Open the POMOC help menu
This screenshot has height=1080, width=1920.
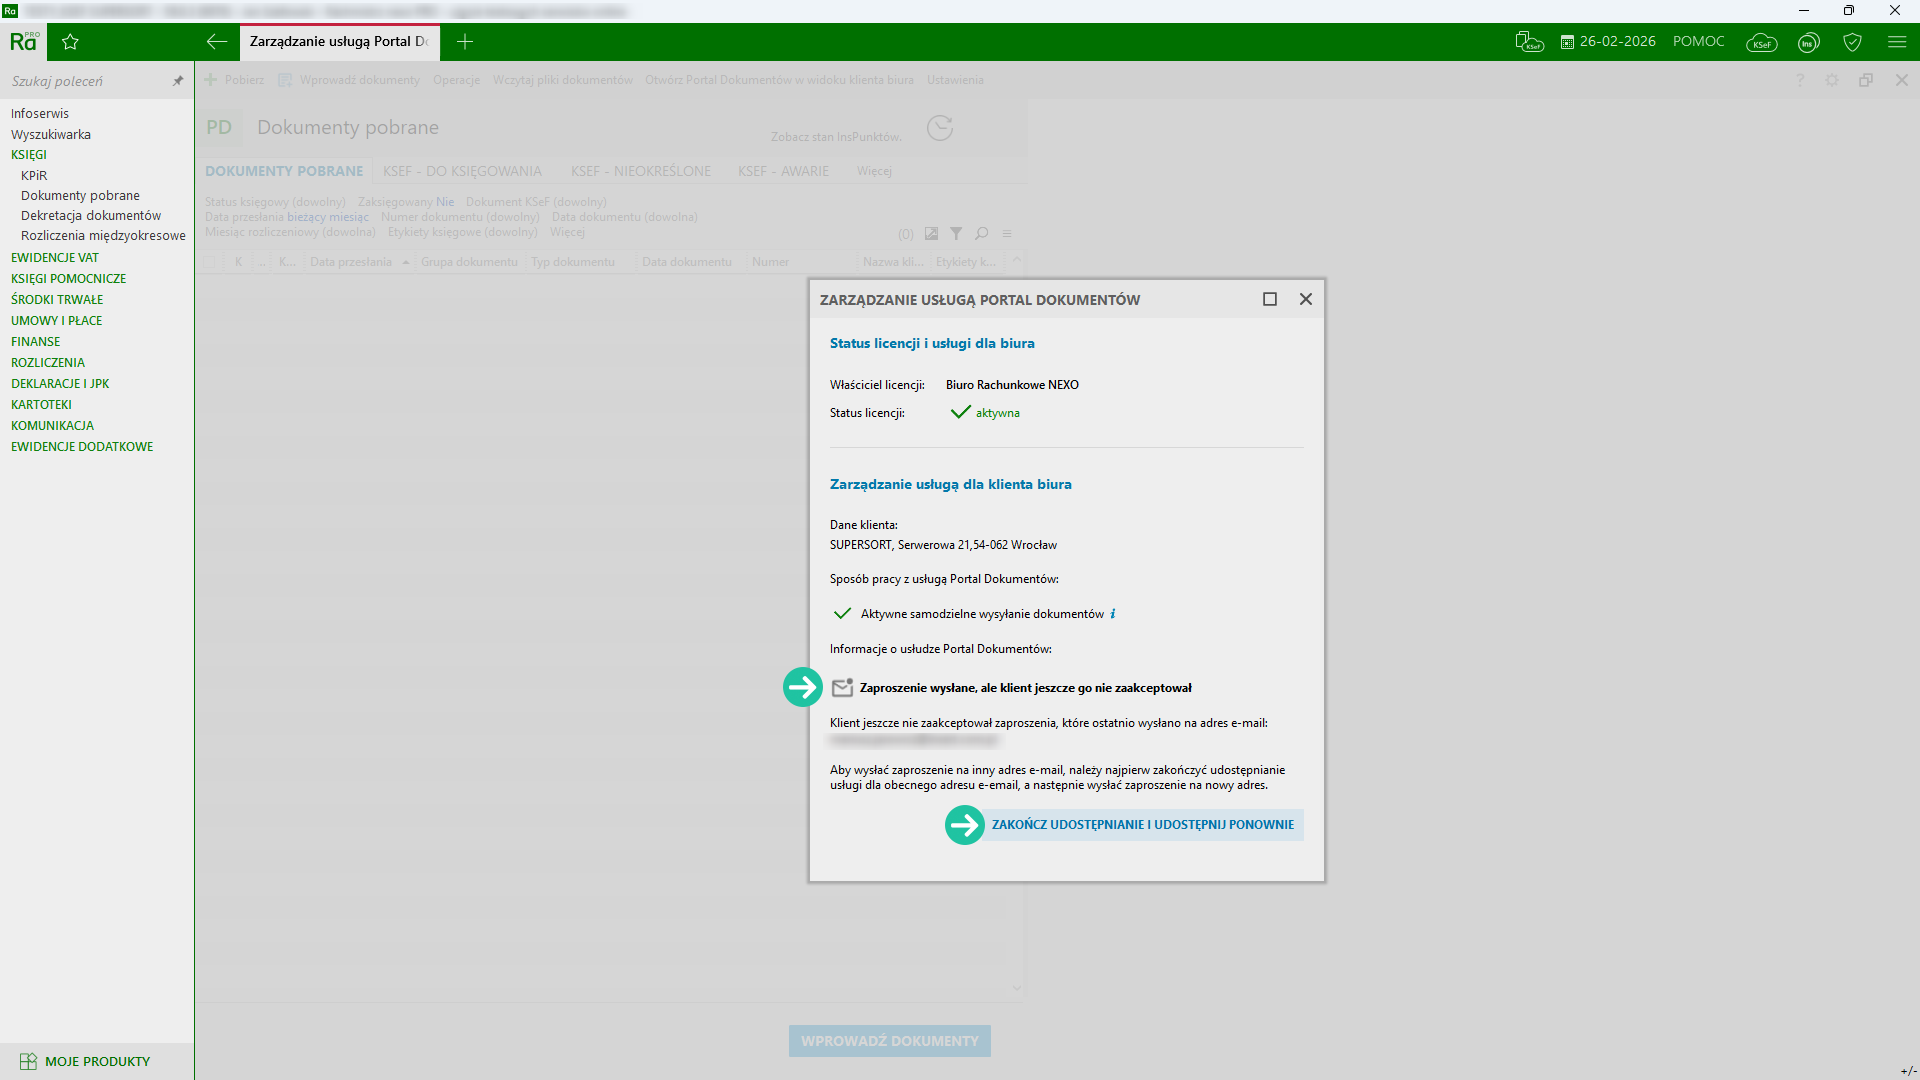click(x=1698, y=42)
